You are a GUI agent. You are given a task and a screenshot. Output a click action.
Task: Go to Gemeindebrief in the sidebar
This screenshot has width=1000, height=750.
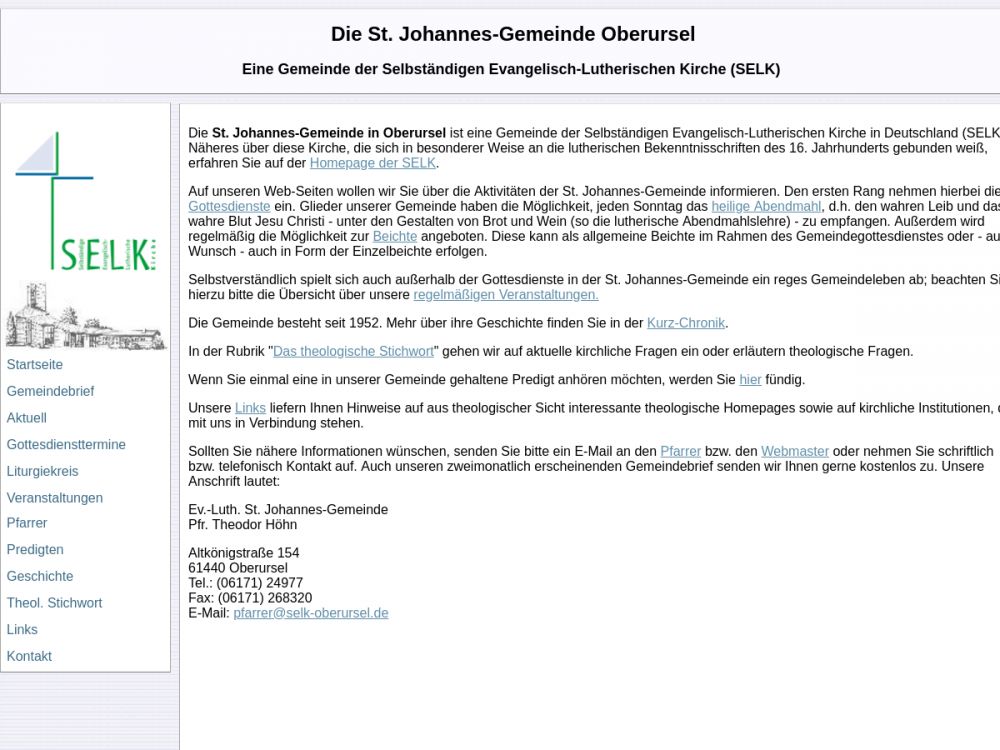(50, 391)
